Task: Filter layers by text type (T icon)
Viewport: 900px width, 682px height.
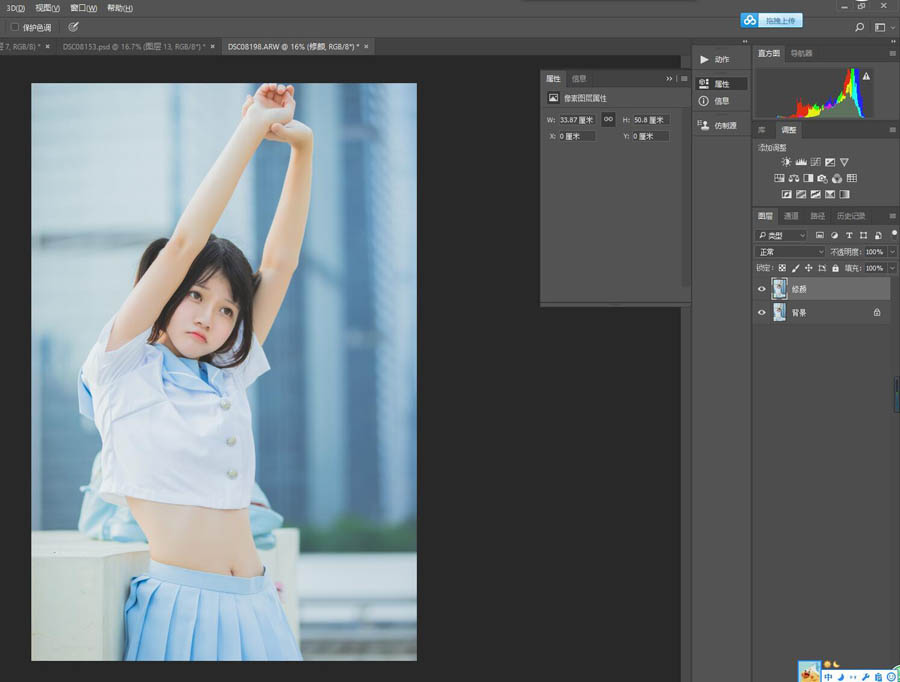Action: 849,235
